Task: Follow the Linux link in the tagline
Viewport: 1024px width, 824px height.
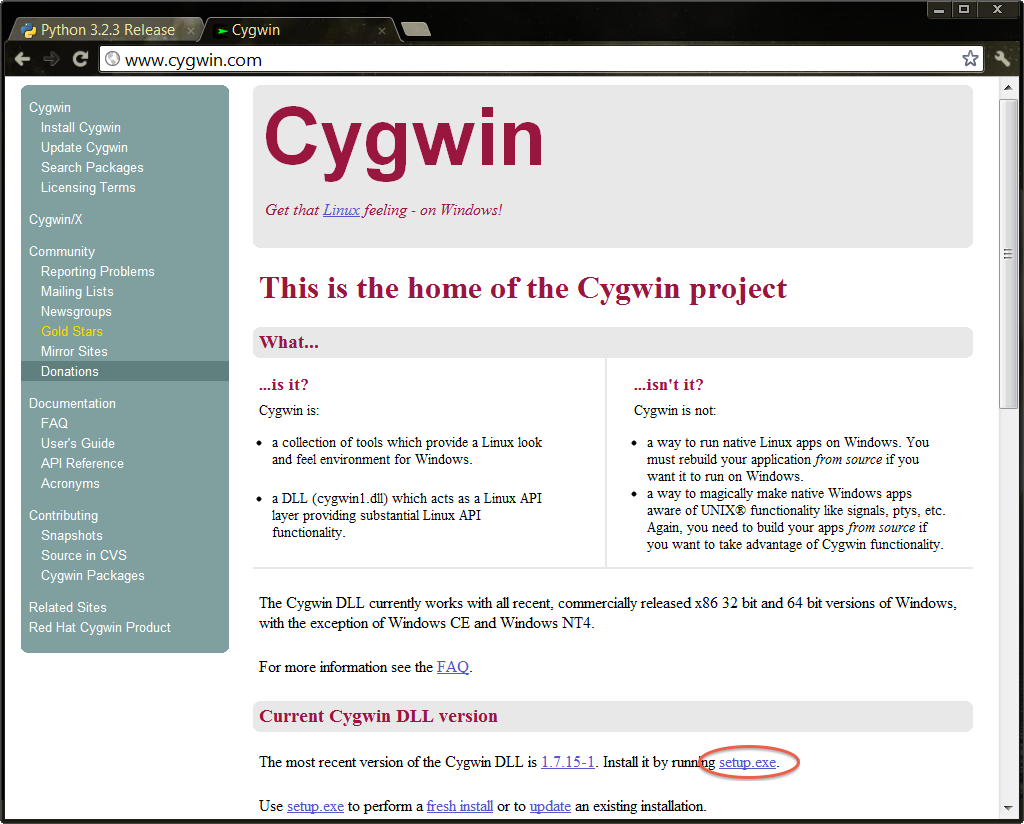Action: [x=341, y=210]
